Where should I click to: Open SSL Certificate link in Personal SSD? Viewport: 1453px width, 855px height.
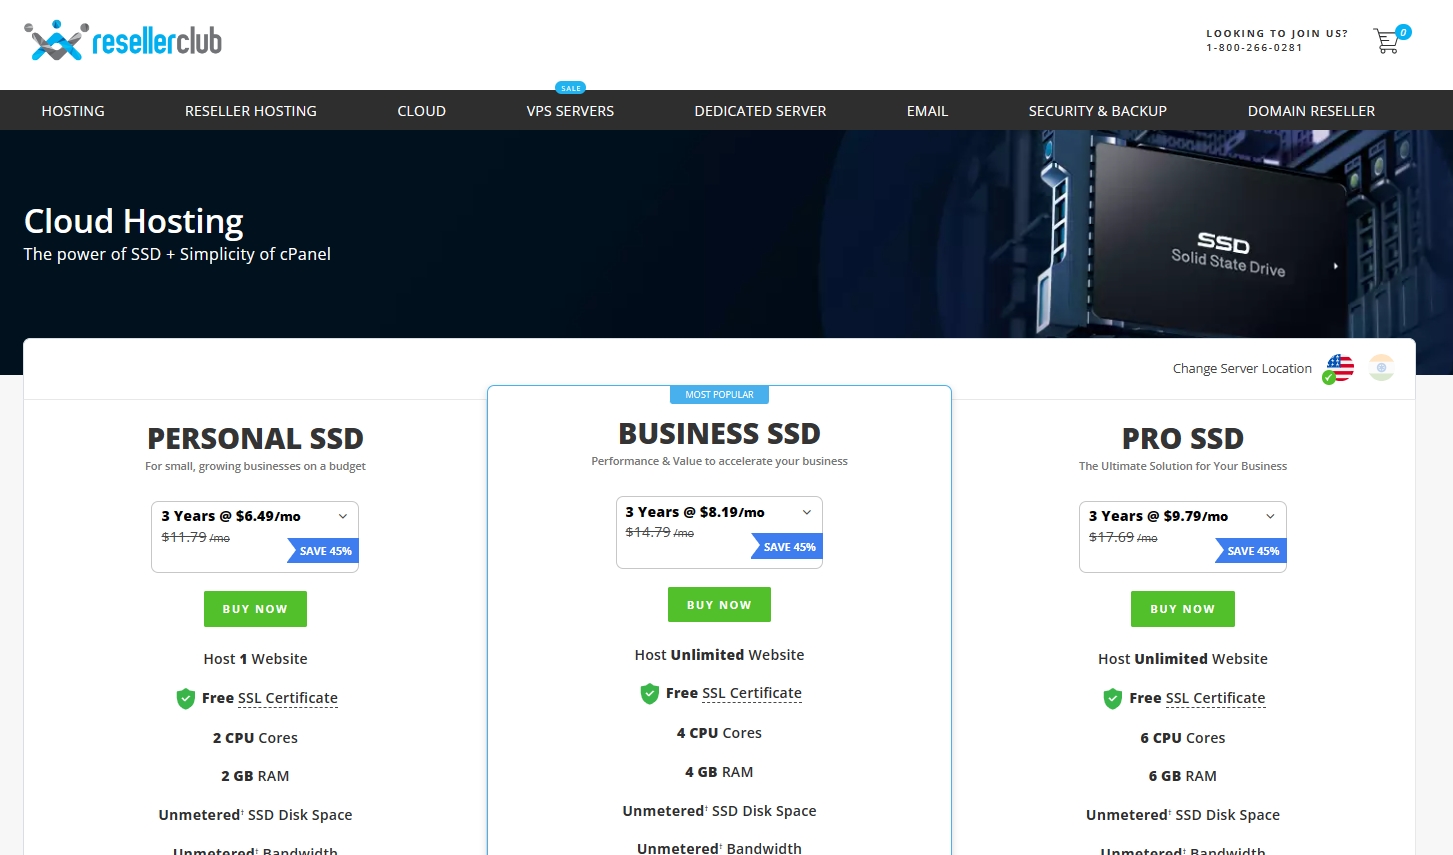coord(288,698)
